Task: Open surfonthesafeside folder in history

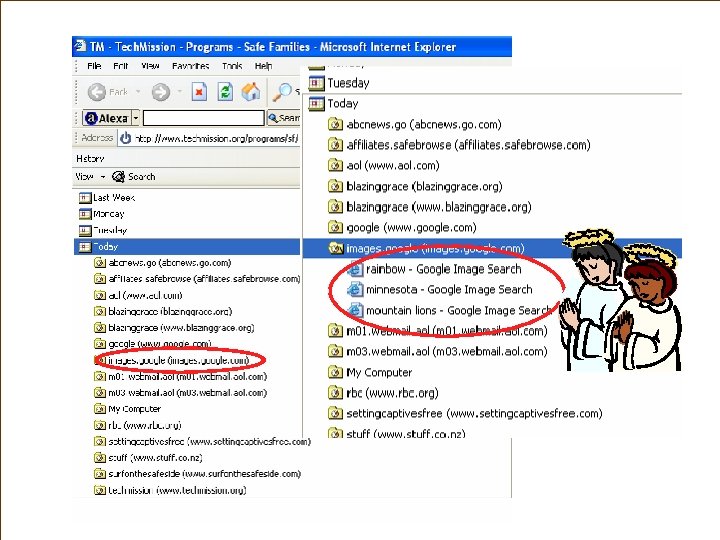Action: pos(197,474)
